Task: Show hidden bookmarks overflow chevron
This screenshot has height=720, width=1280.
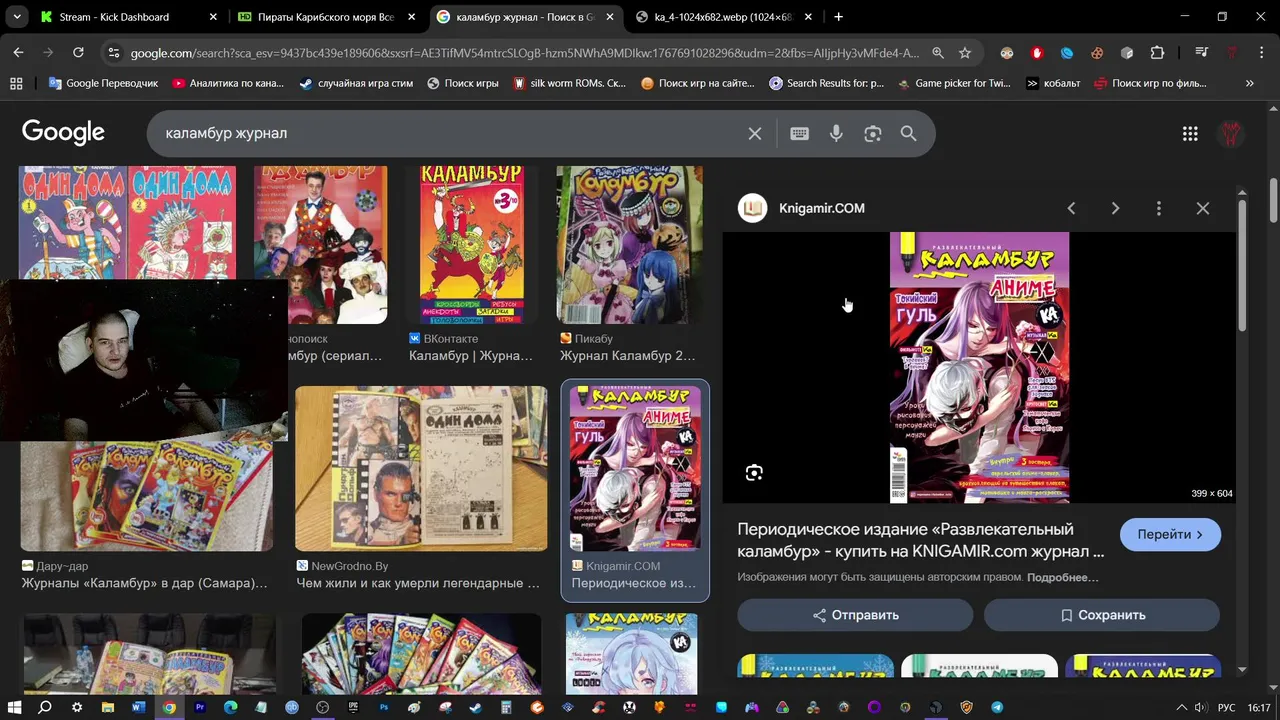Action: tap(1250, 83)
